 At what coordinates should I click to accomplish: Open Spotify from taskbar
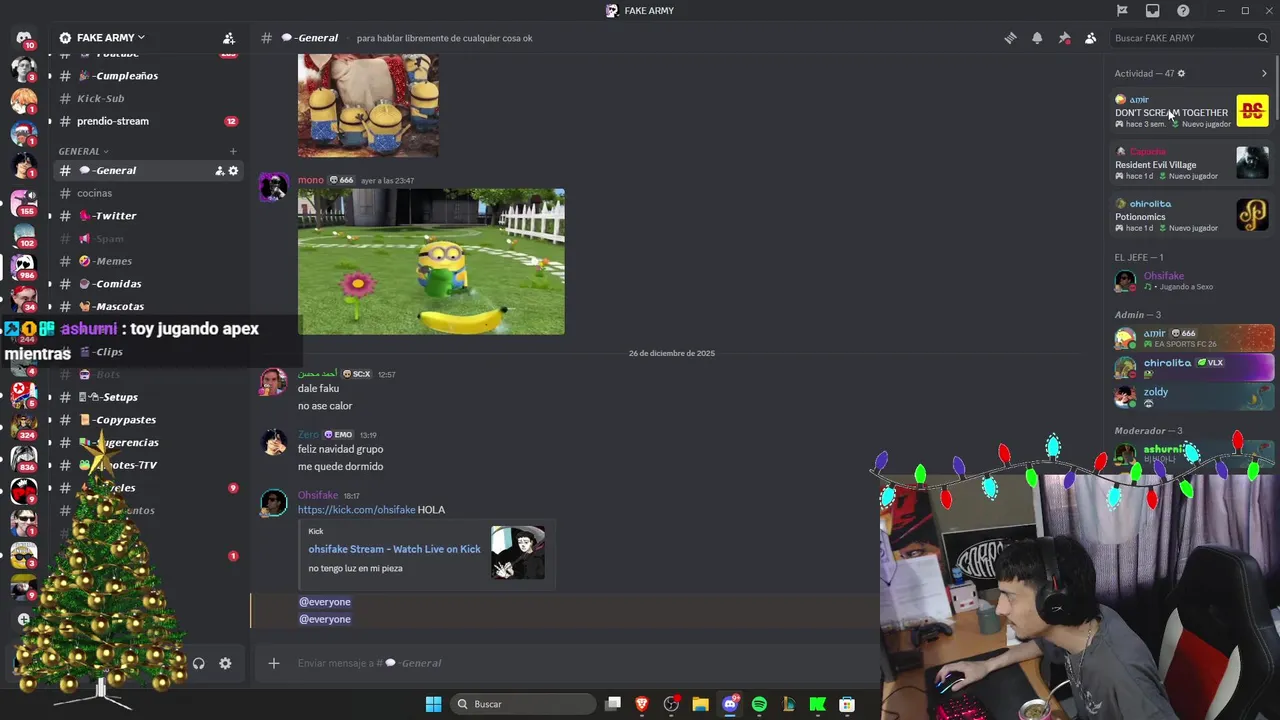[x=759, y=704]
